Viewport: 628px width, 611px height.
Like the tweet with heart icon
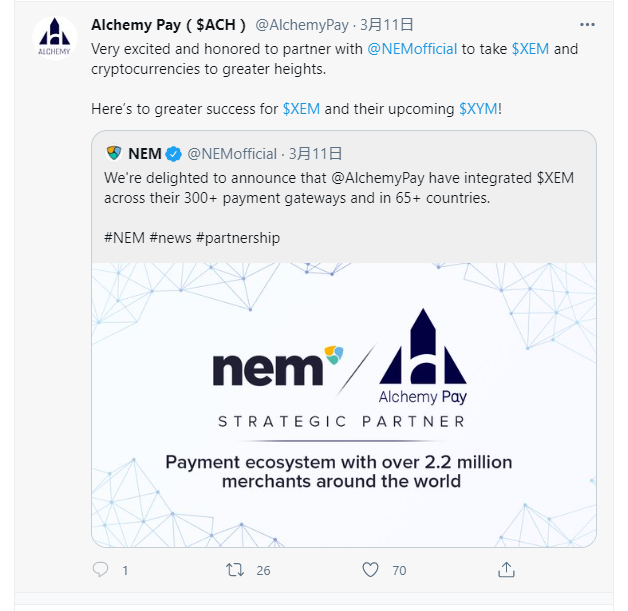pos(371,570)
